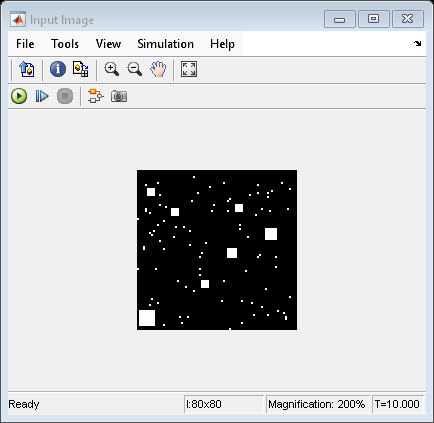
Task: Open the Simulation menu
Action: click(166, 44)
